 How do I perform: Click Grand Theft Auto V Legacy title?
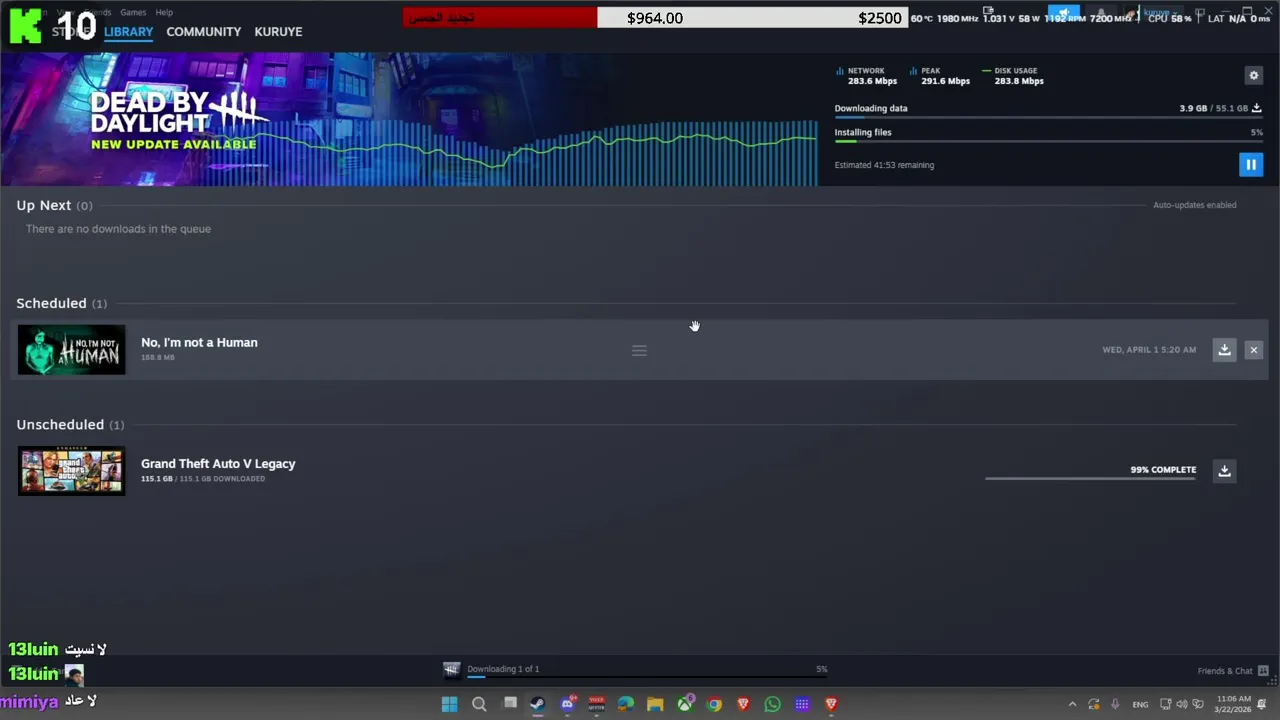(218, 463)
